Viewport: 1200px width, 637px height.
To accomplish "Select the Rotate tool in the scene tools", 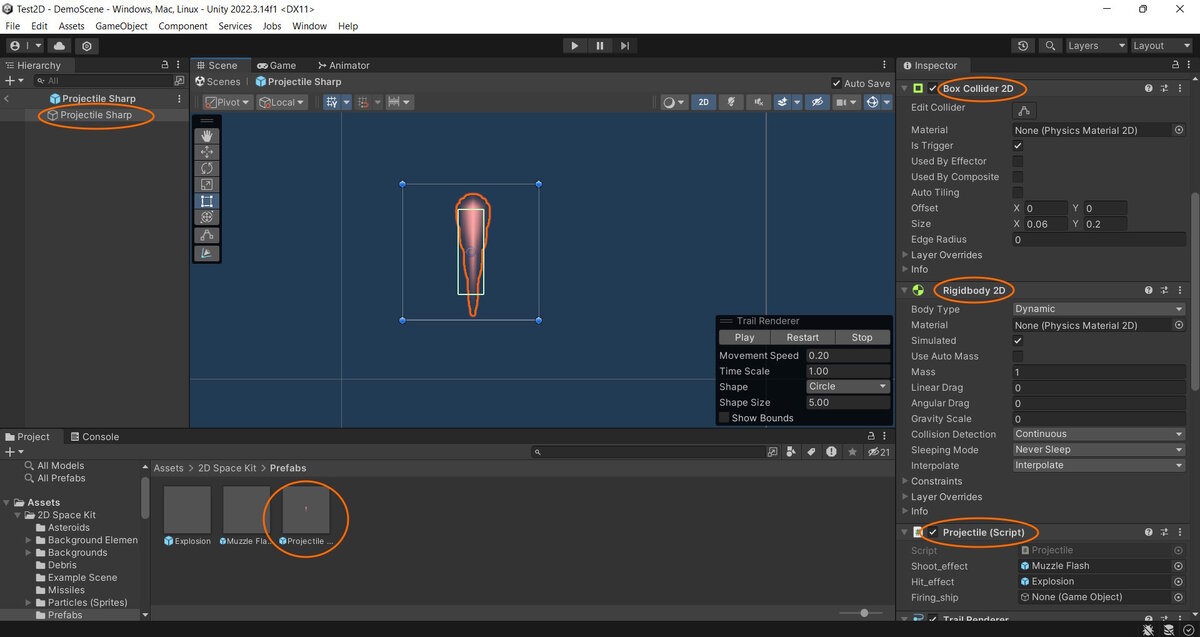I will 207,169.
